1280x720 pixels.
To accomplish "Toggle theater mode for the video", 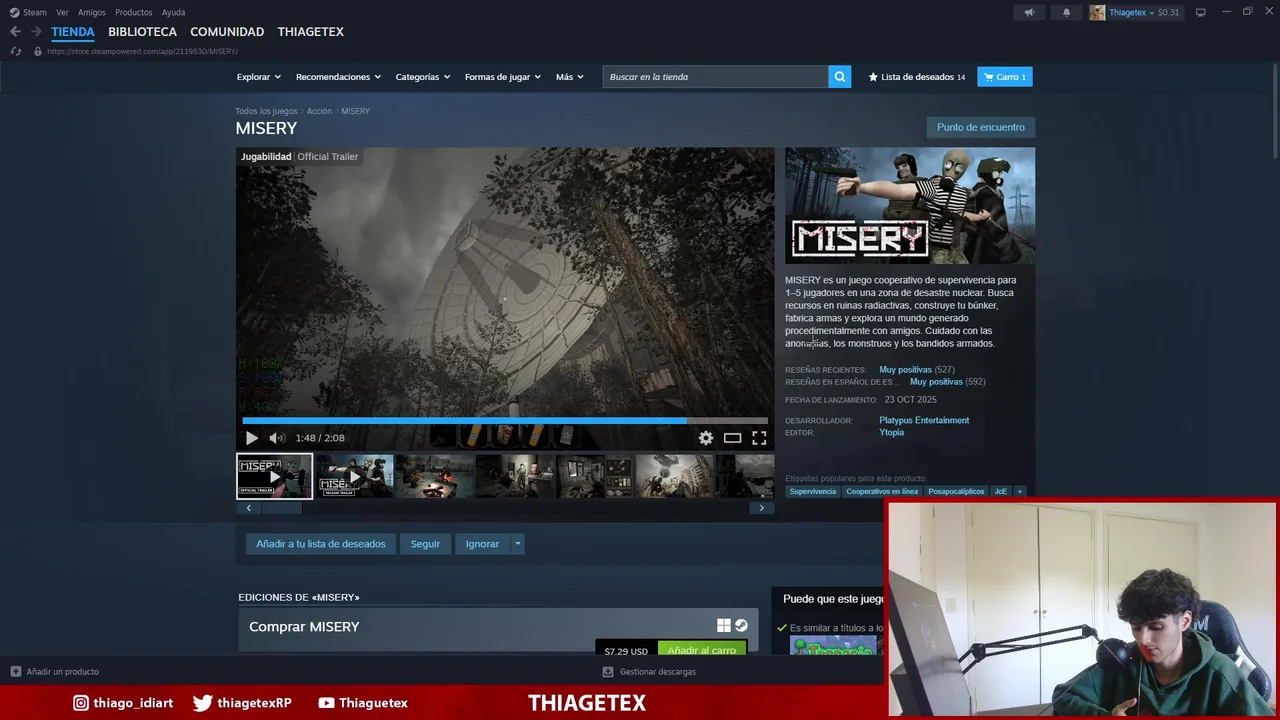I will (x=733, y=438).
